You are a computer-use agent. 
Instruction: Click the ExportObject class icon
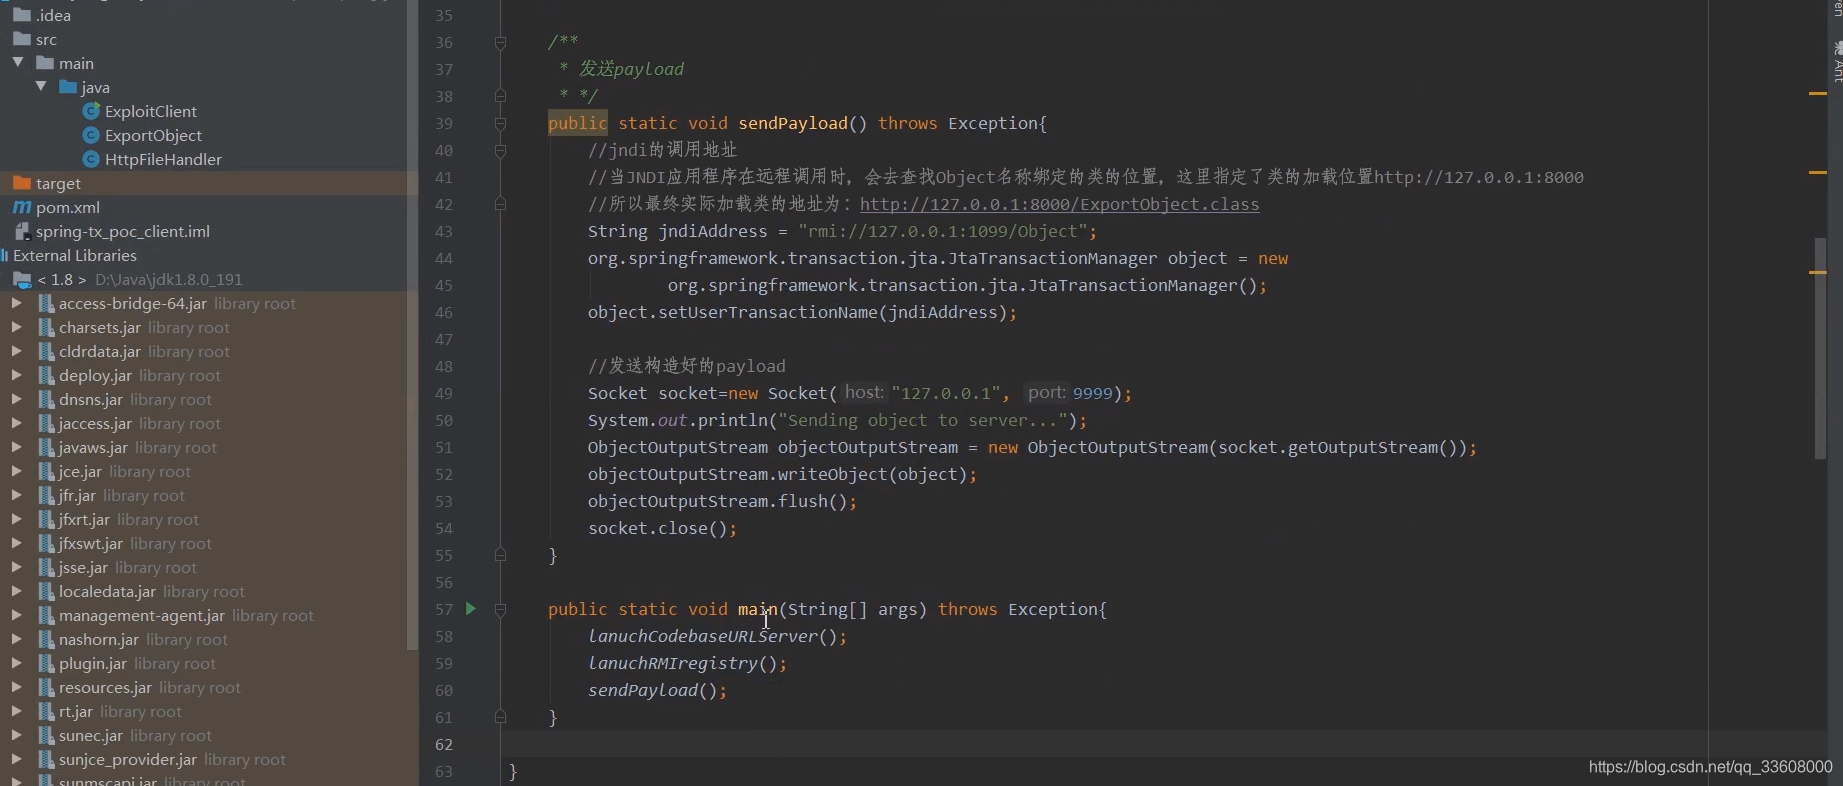[x=91, y=135]
